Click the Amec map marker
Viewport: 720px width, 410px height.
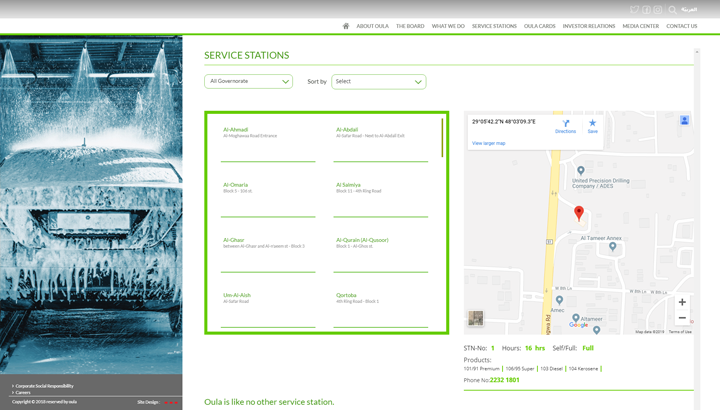tap(559, 300)
